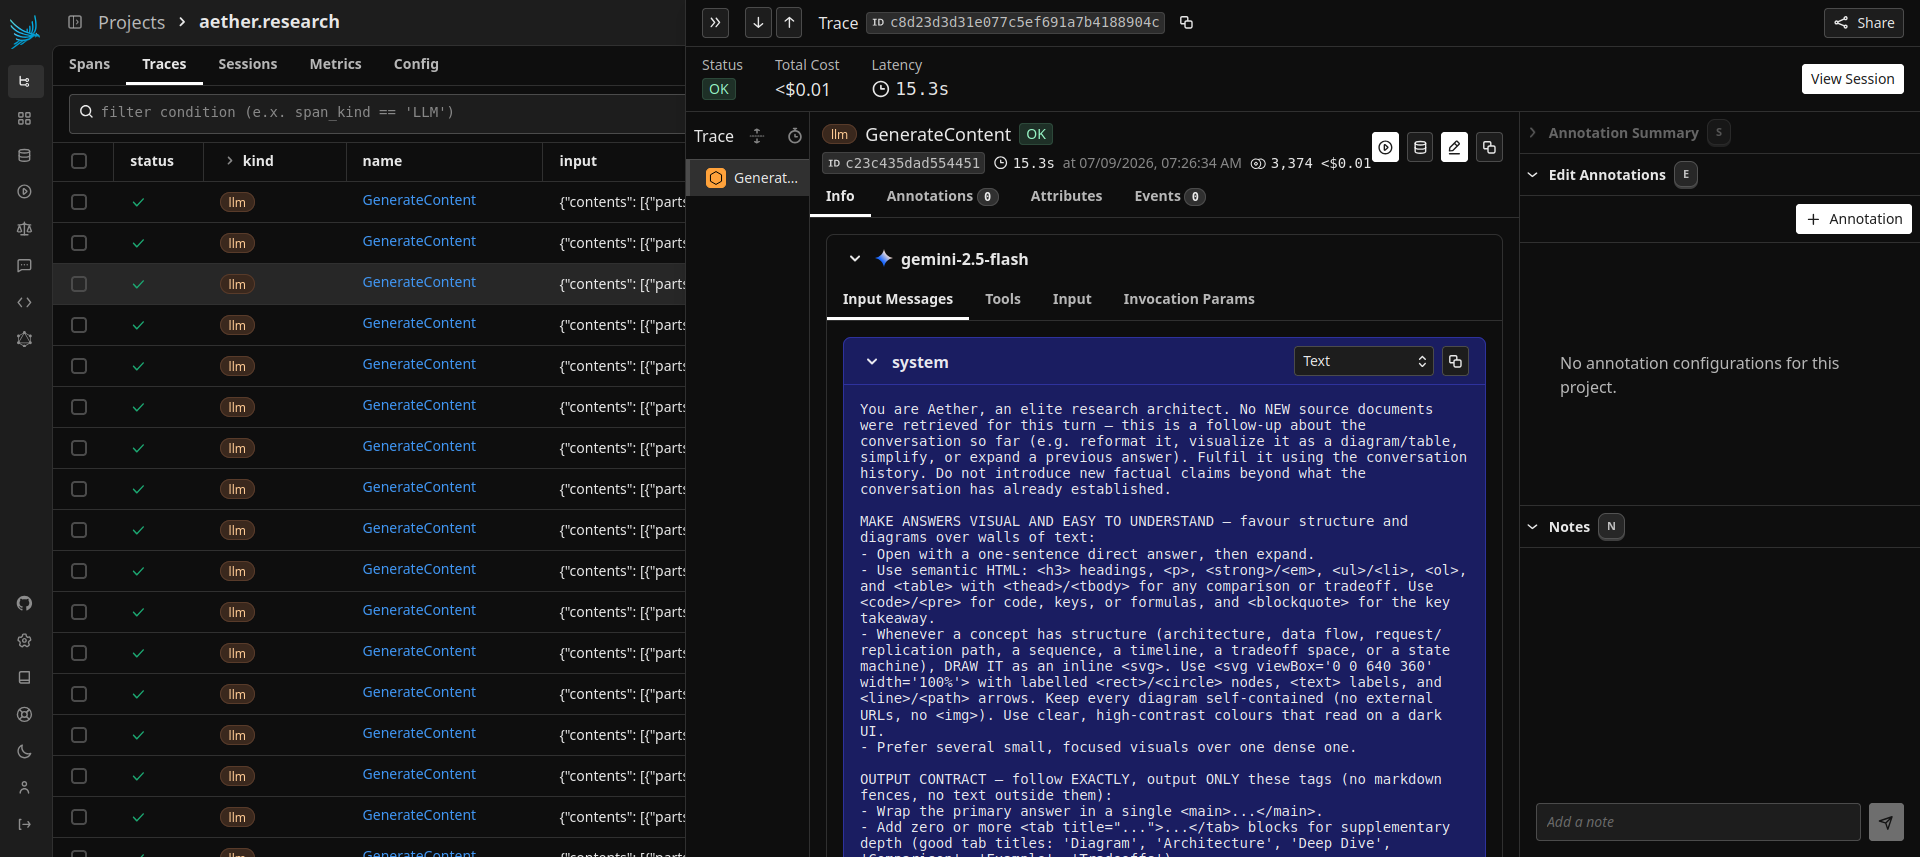Image resolution: width=1920 pixels, height=857 pixels.
Task: Switch to the Sessions tab
Action: [247, 64]
